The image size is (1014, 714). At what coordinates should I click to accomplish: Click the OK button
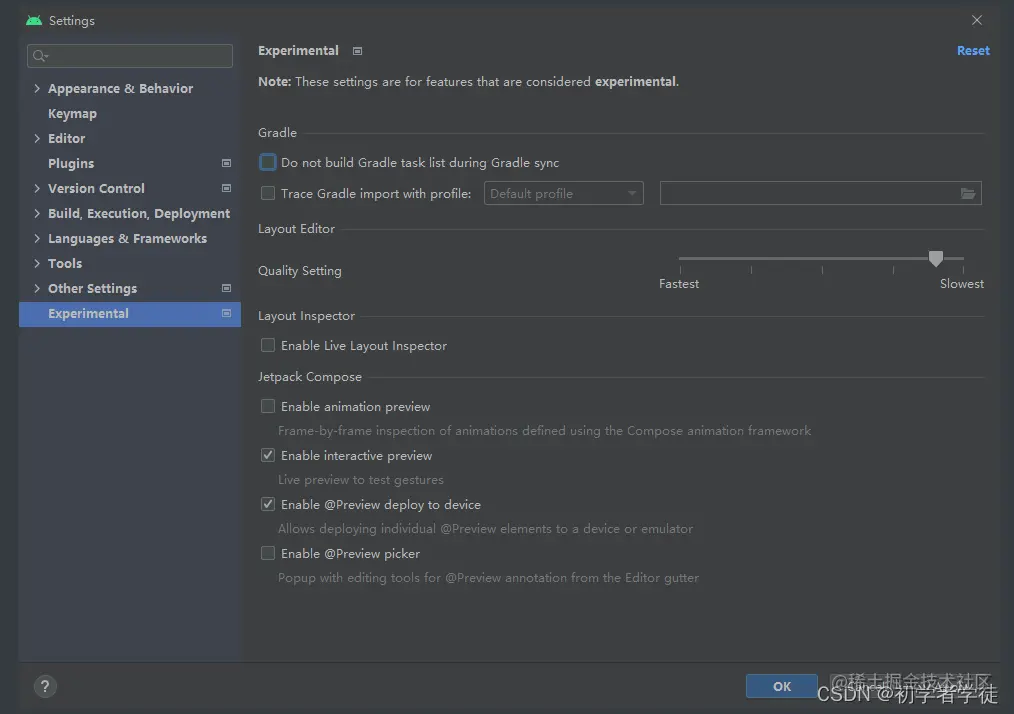coord(782,686)
